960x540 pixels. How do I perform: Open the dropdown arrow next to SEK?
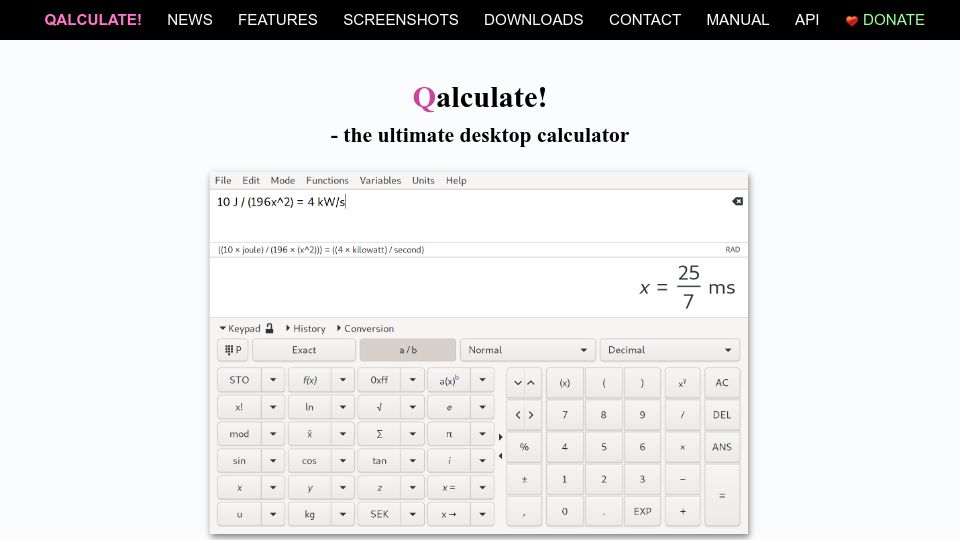coord(413,514)
